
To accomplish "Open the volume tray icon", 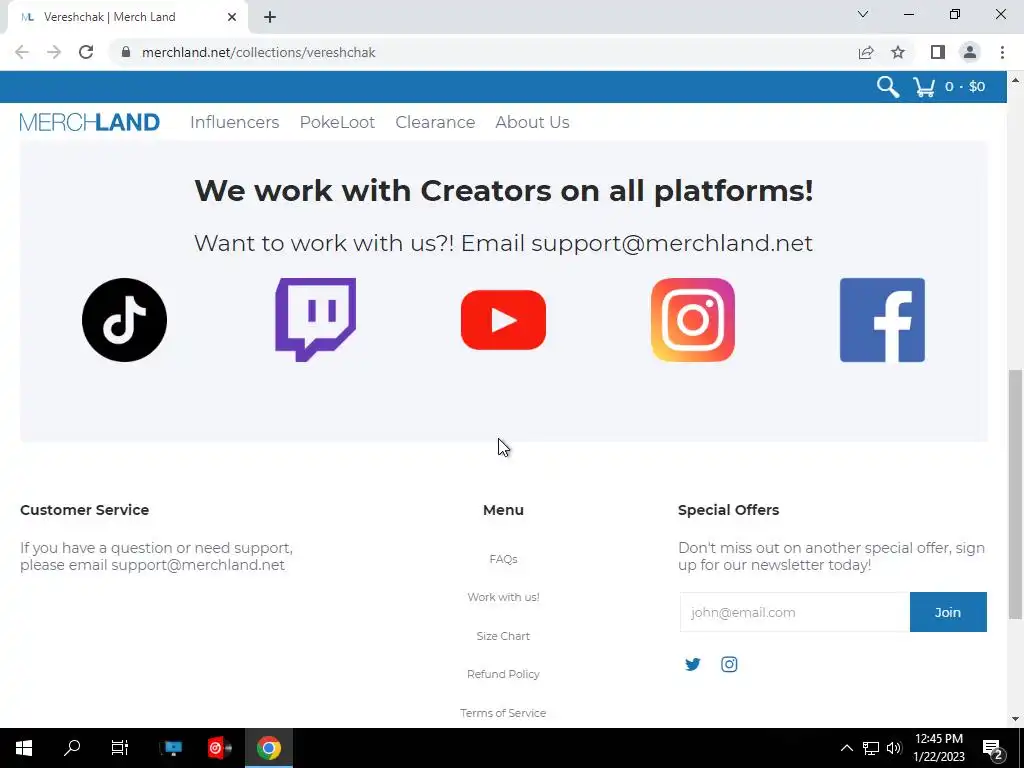I will point(894,748).
